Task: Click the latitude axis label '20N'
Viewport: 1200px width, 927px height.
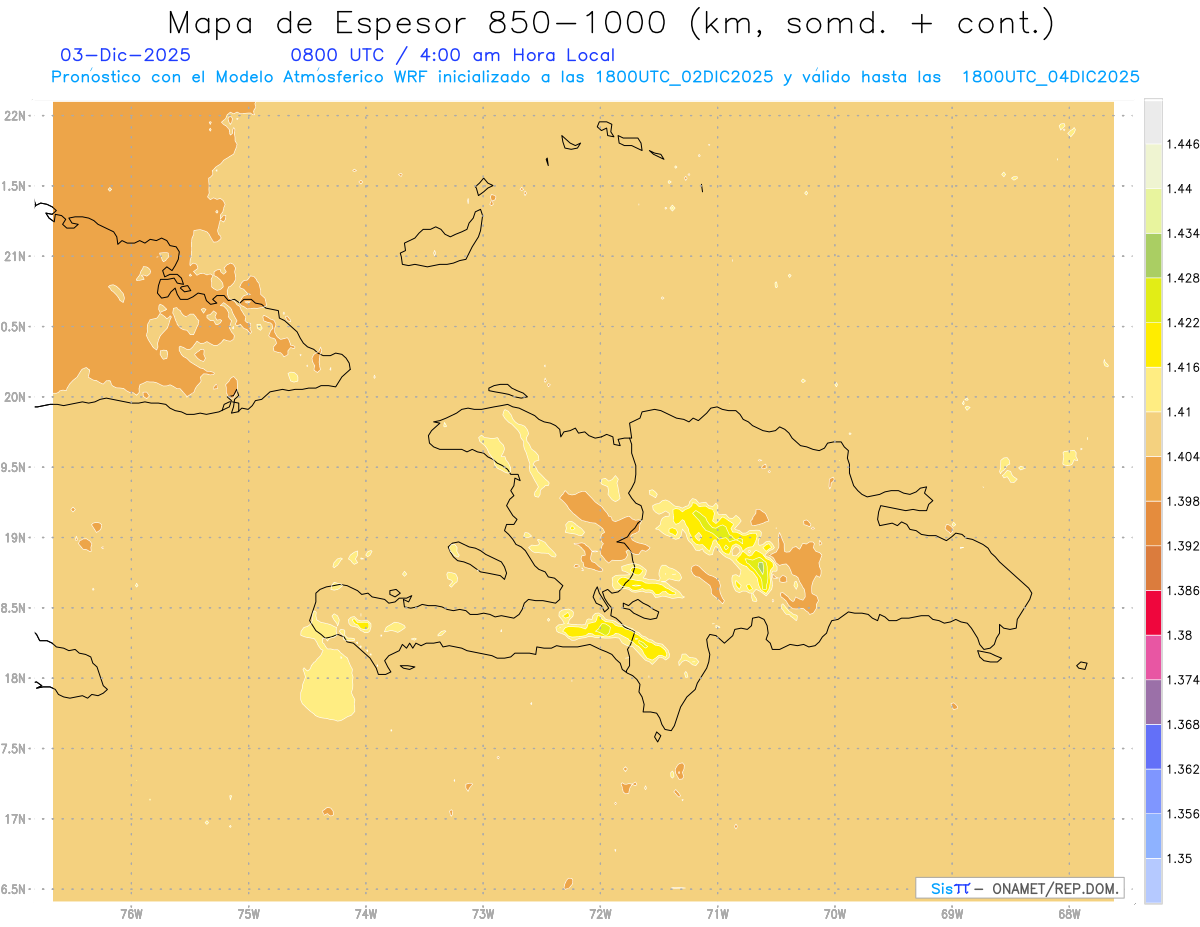Action: (16, 397)
